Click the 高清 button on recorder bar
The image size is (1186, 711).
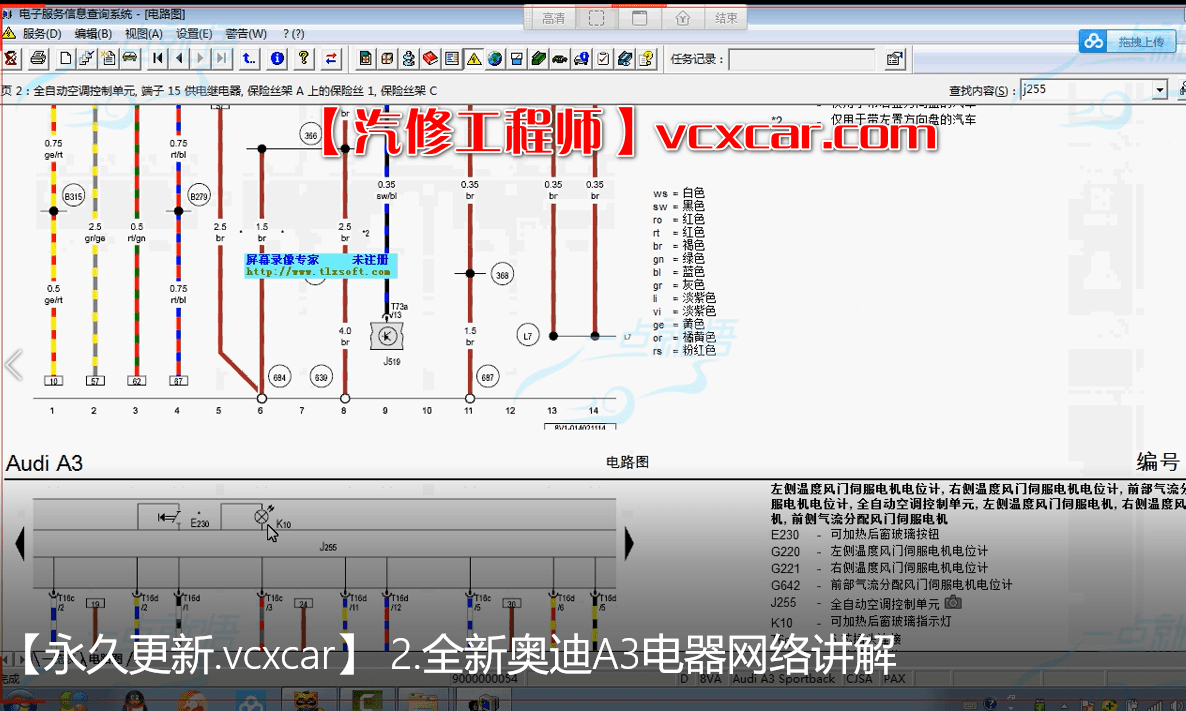(x=553, y=18)
